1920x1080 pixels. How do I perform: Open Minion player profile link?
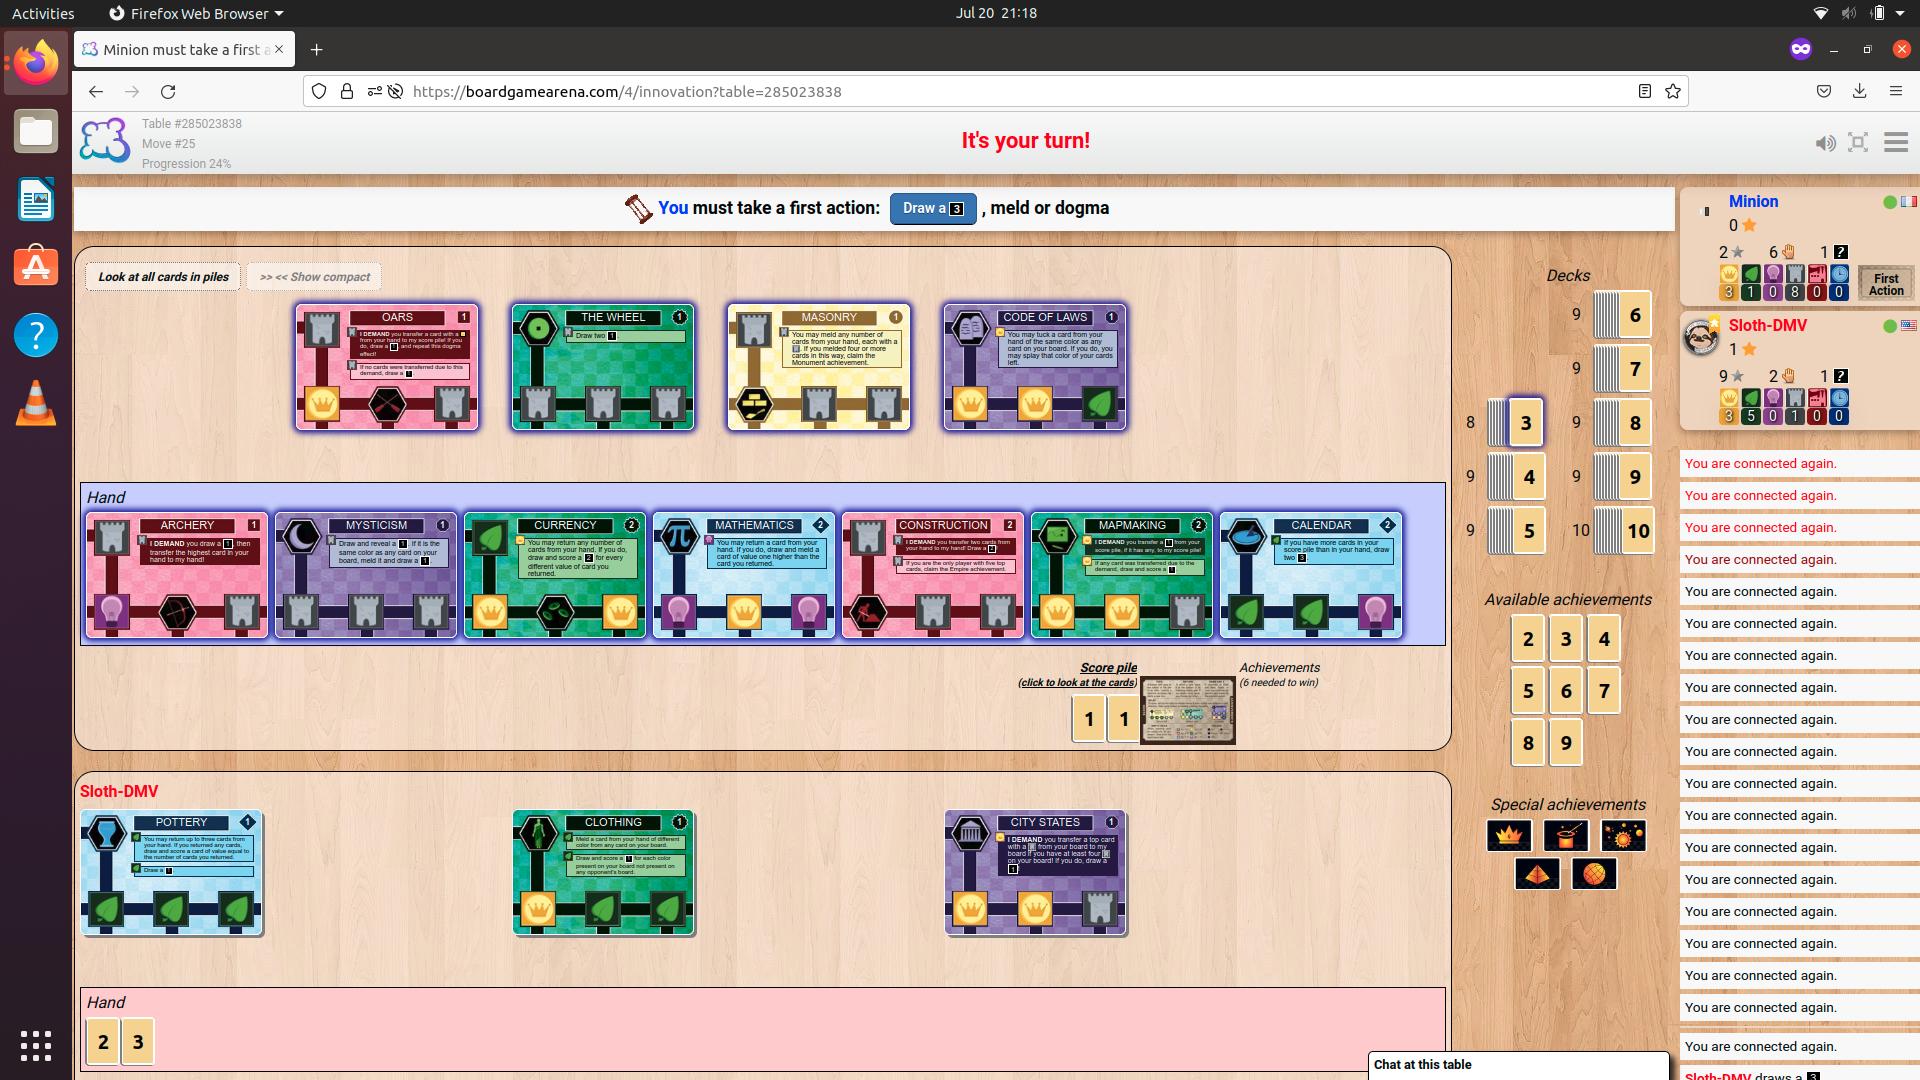(x=1753, y=201)
